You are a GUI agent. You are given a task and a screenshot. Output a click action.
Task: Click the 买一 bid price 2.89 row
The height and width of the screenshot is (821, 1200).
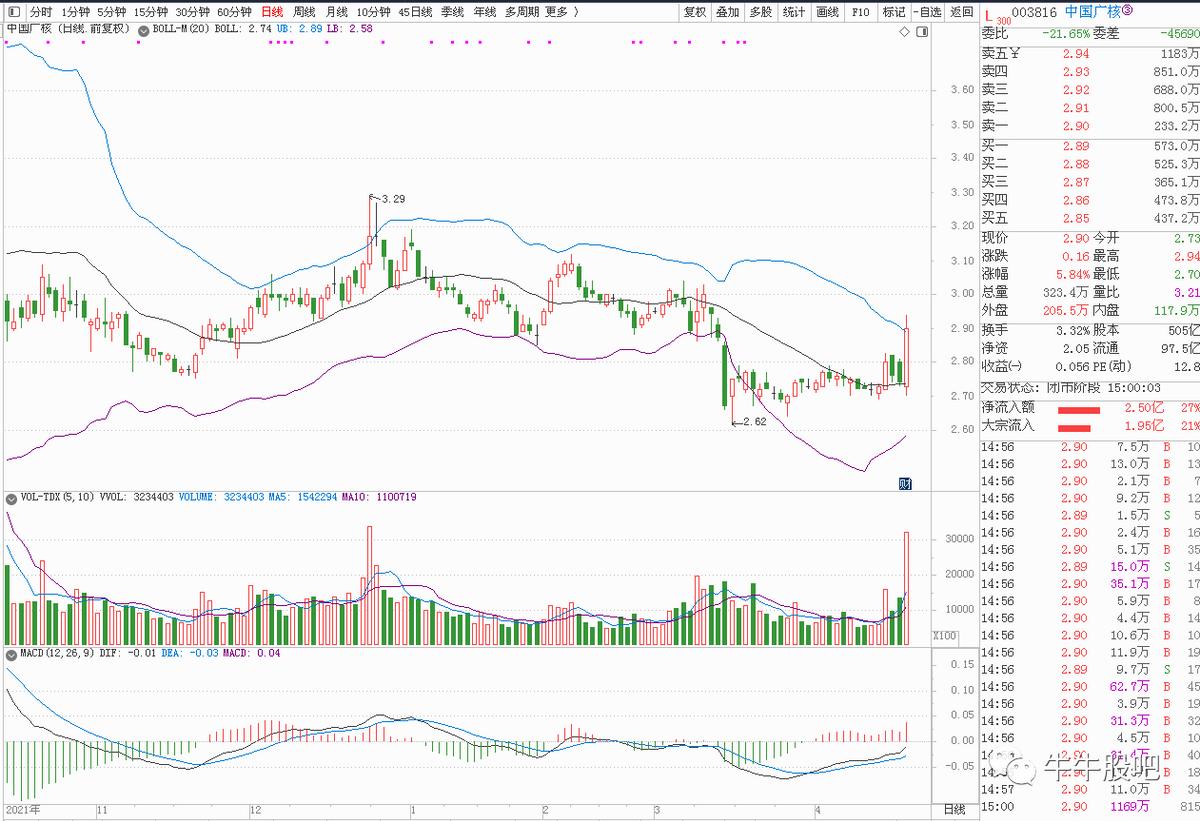[1090, 146]
